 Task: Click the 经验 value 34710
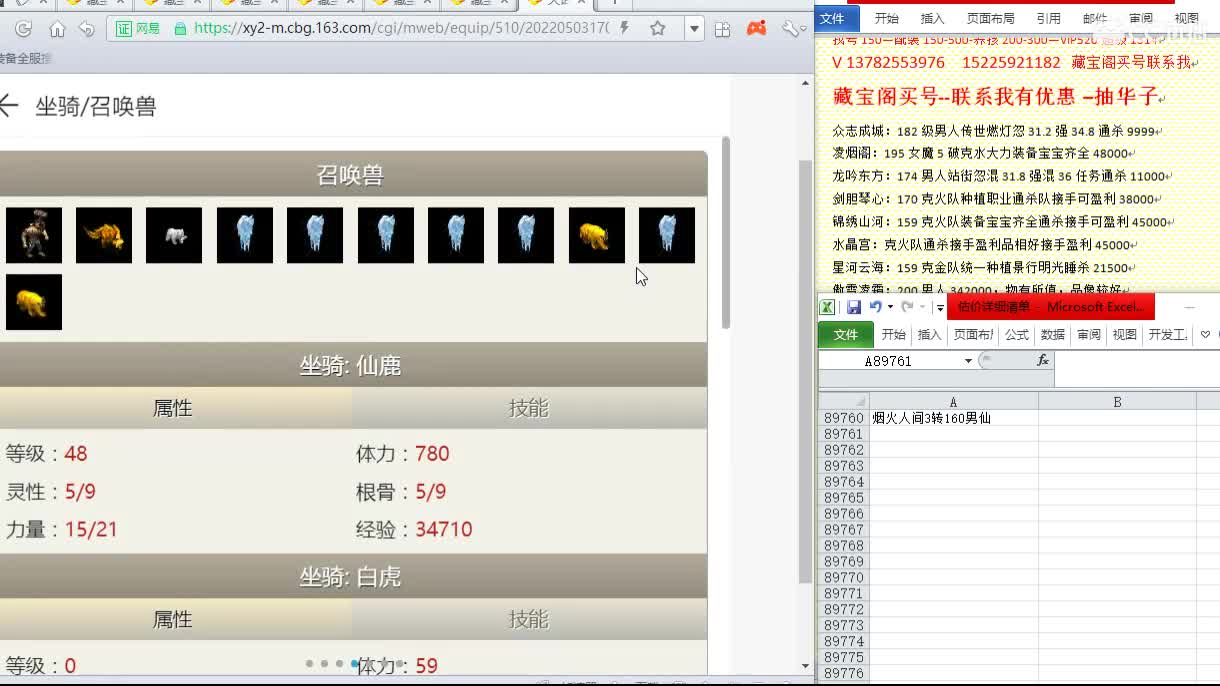click(444, 529)
